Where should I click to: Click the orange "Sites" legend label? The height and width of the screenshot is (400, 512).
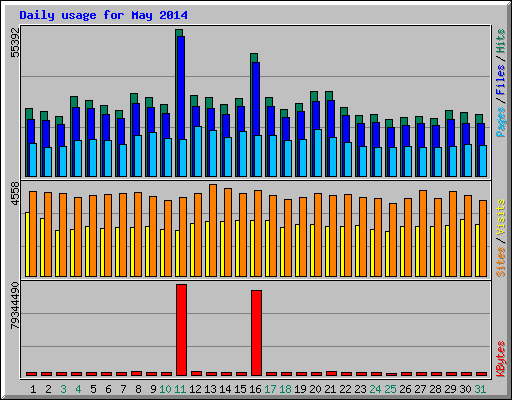tap(501, 262)
